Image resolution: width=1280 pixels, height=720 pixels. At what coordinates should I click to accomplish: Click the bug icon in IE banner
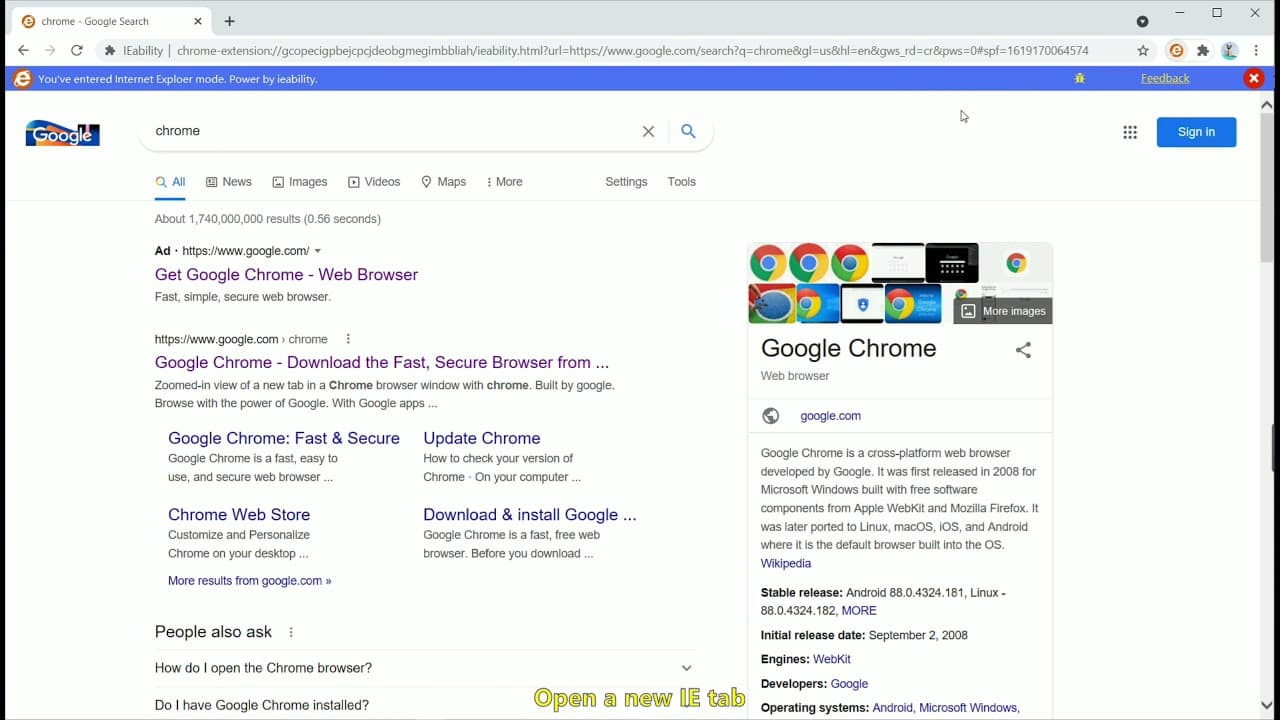click(x=1079, y=78)
